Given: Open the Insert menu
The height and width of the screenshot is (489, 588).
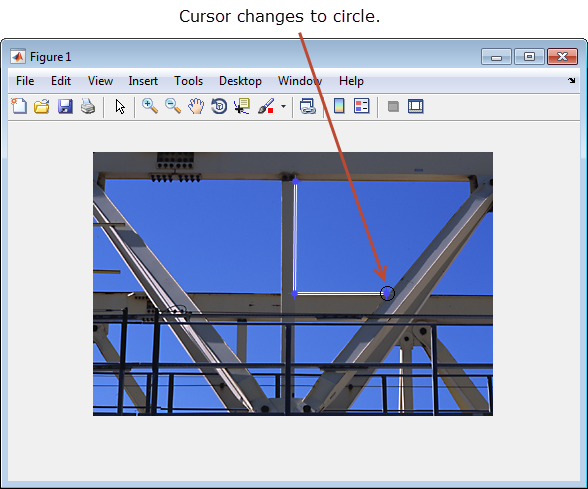Looking at the screenshot, I should 143,81.
